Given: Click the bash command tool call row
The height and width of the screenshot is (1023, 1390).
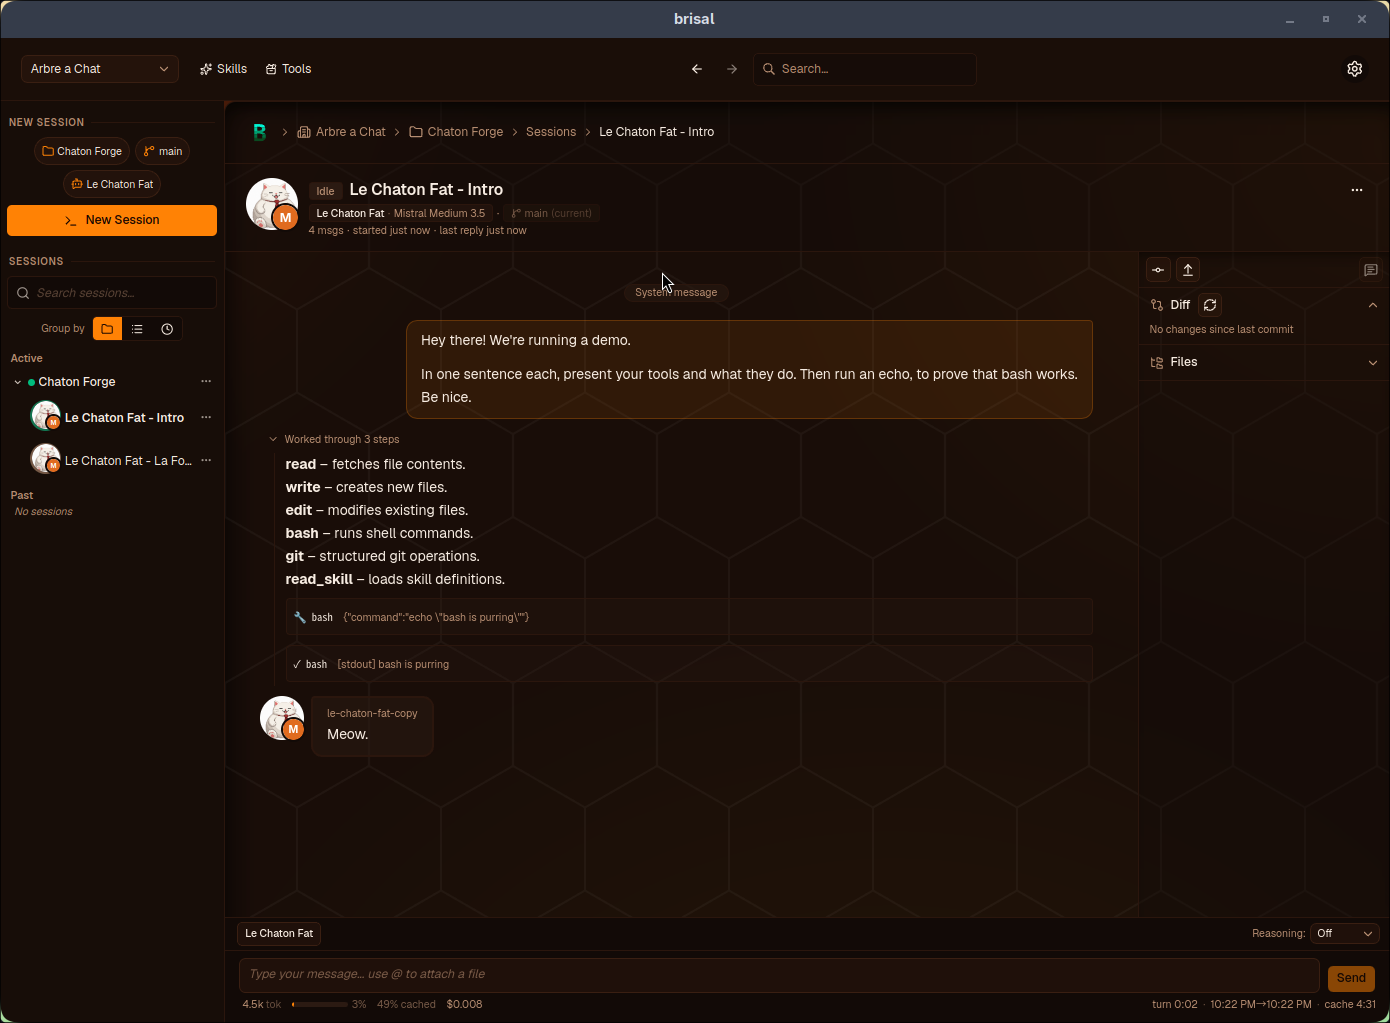Looking at the screenshot, I should pos(689,617).
